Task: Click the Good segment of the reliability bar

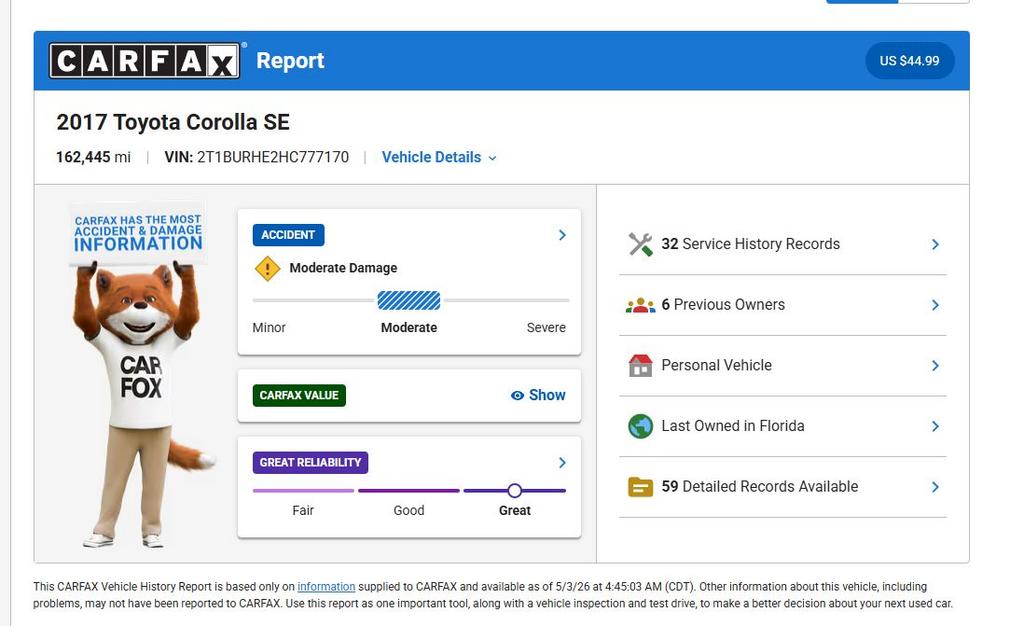Action: point(409,490)
